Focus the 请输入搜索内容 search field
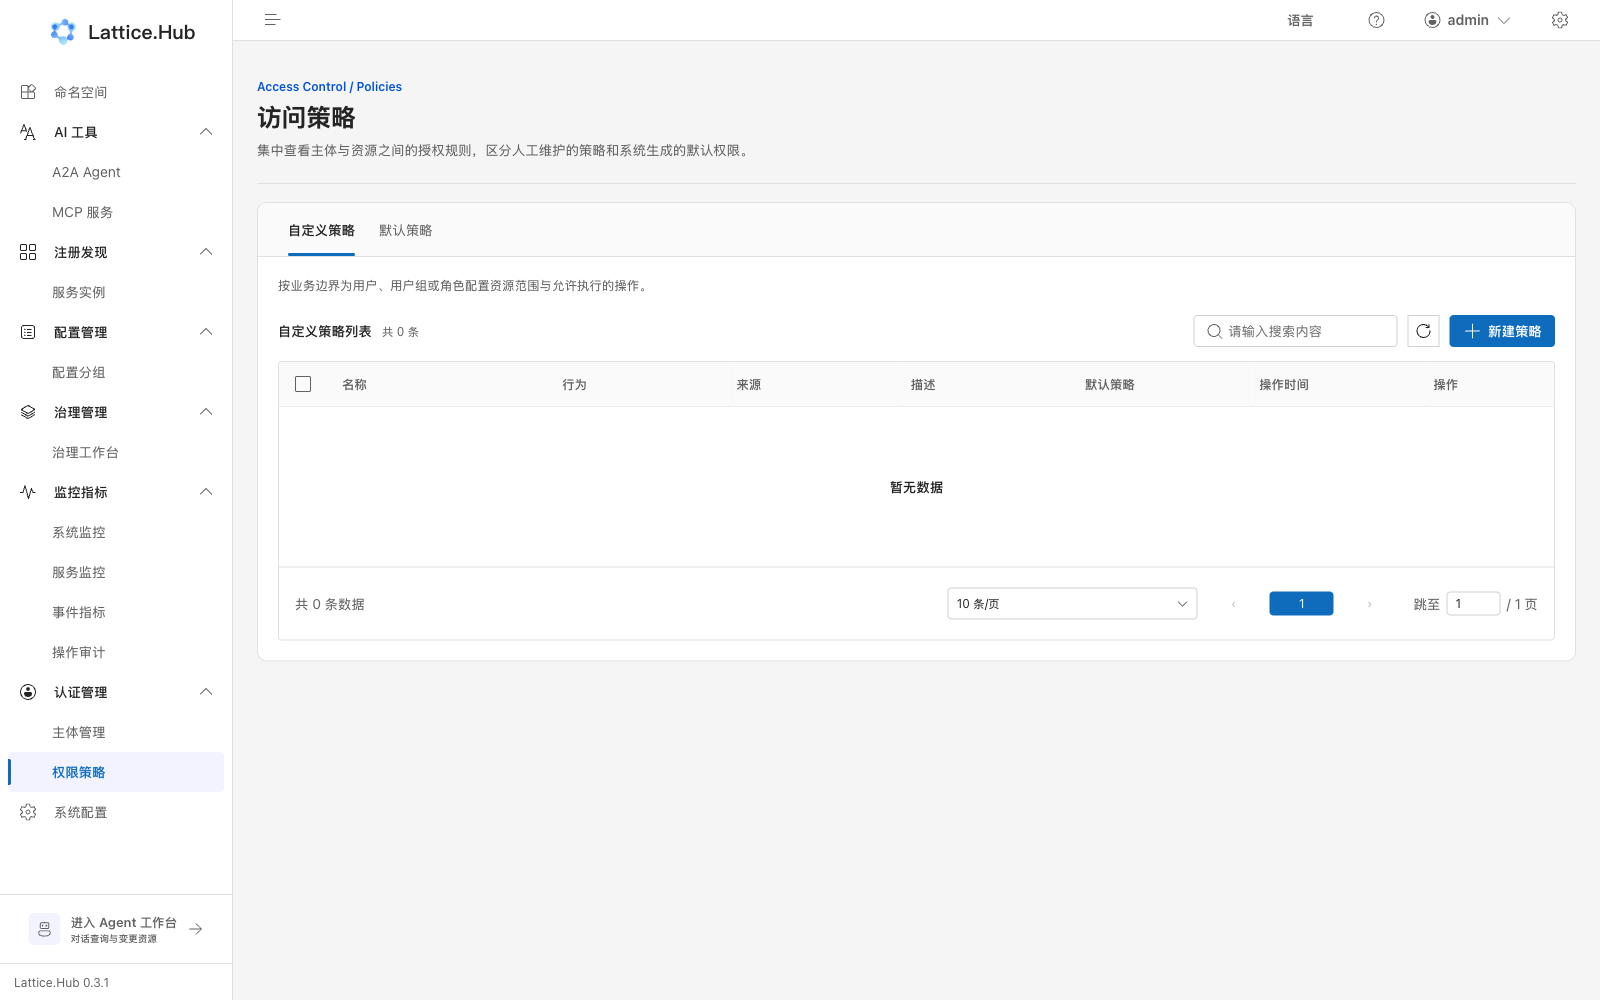 point(1295,331)
